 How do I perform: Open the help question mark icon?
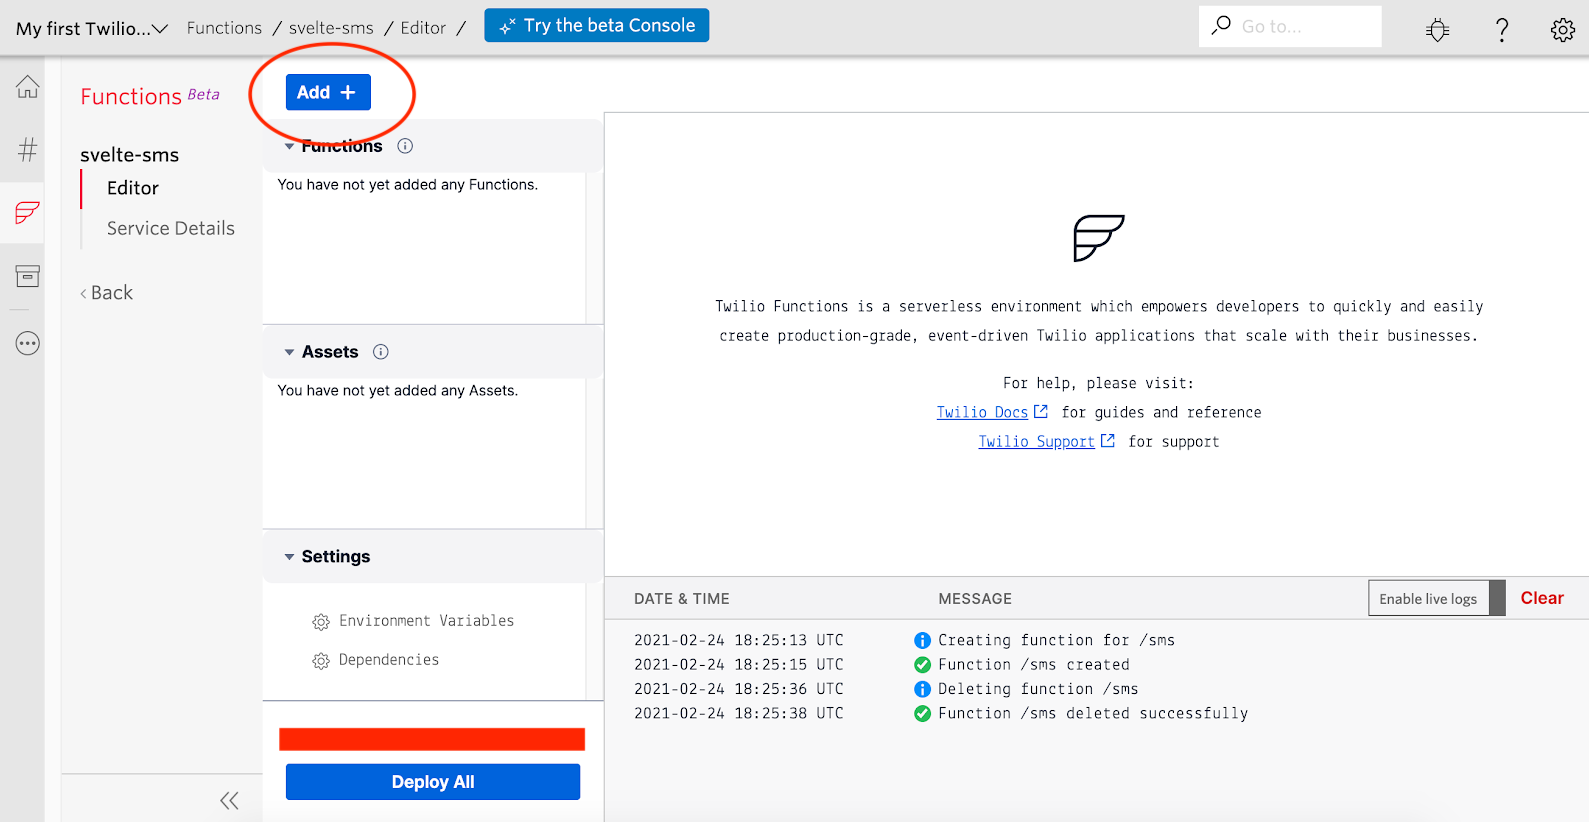point(1501,30)
